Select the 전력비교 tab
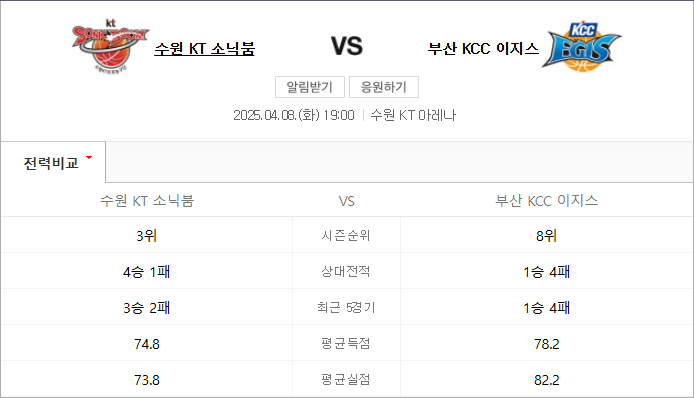 point(53,162)
